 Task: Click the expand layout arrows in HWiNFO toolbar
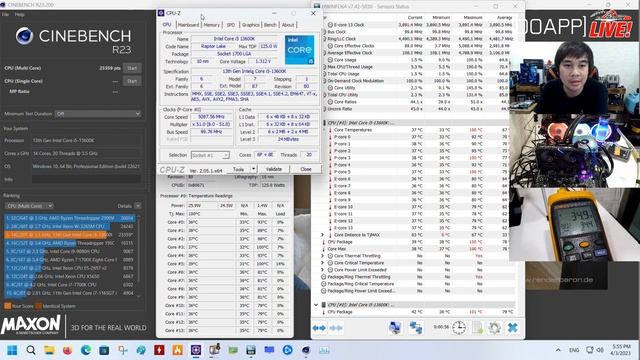(319, 328)
